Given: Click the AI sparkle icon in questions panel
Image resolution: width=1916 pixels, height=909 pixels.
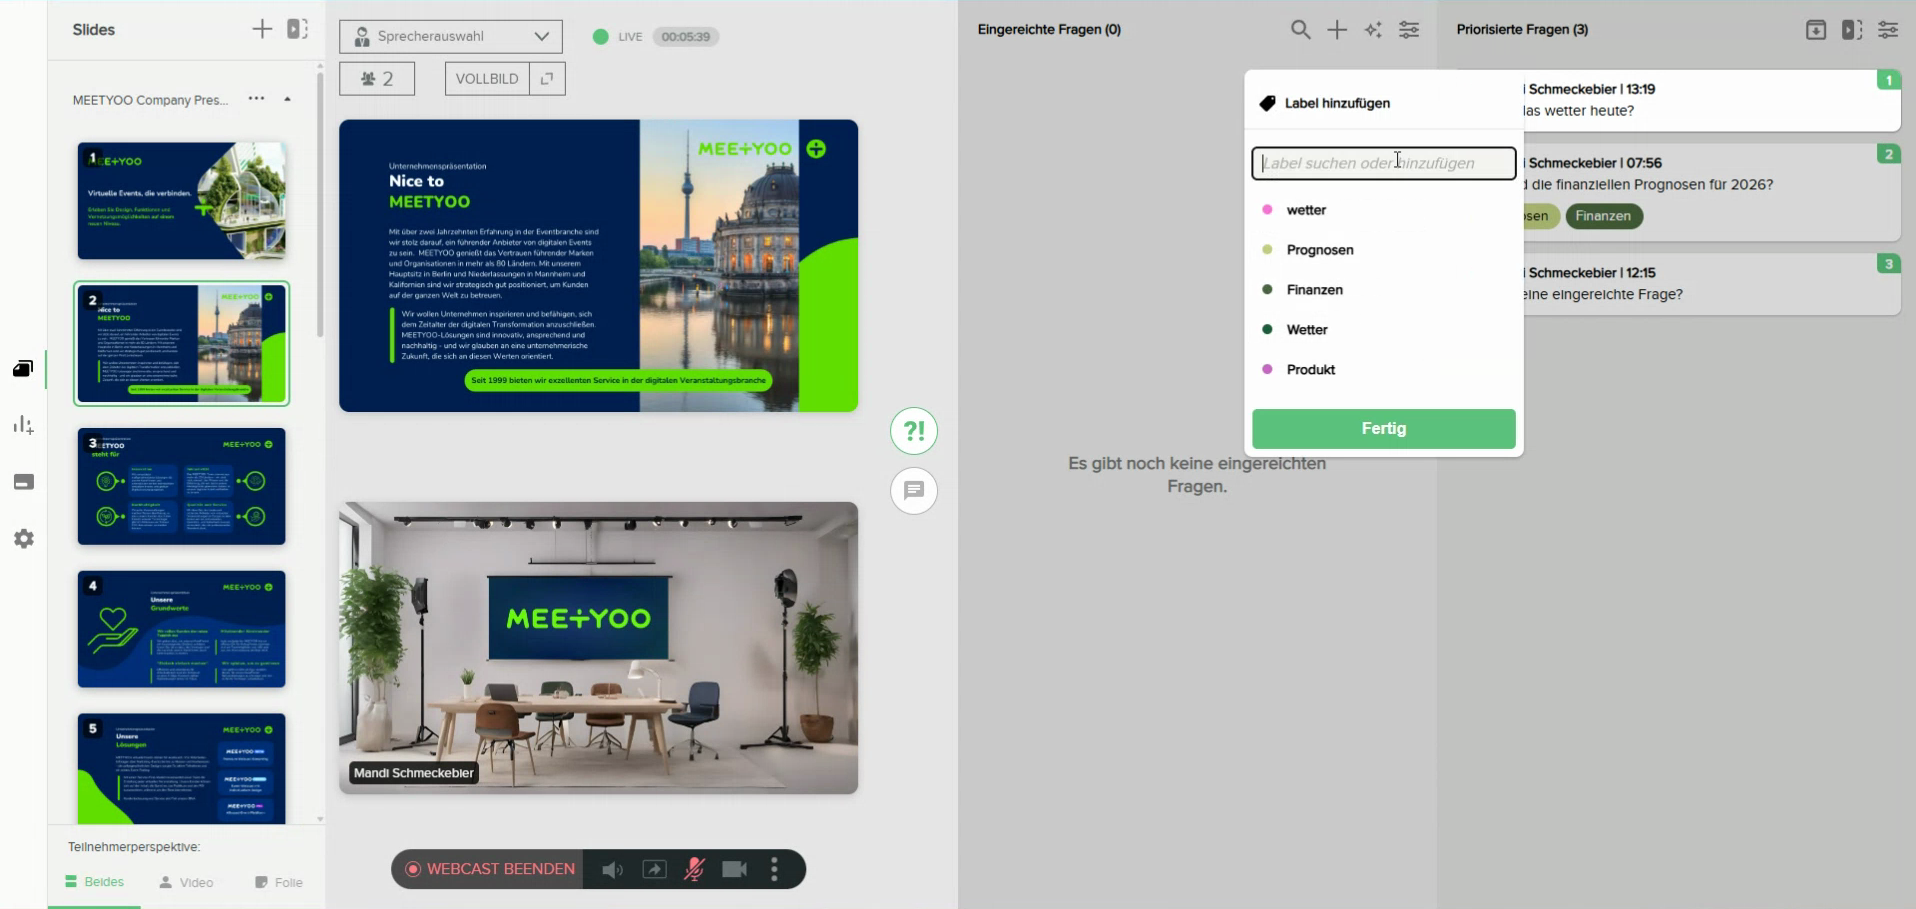Looking at the screenshot, I should (x=1373, y=30).
